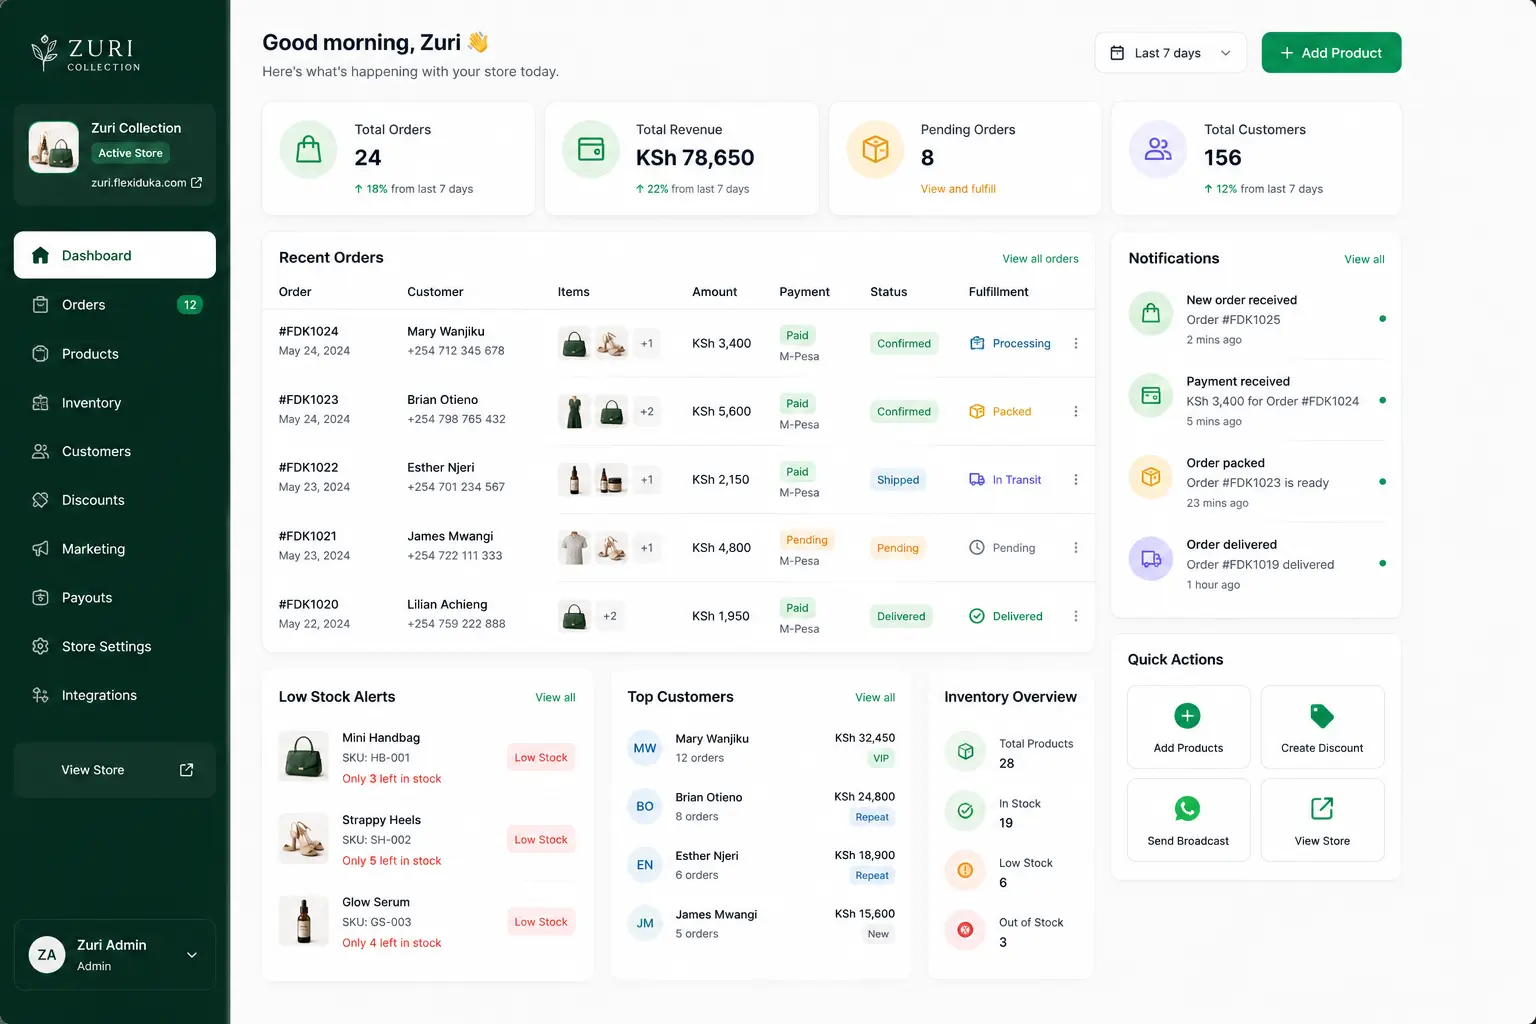
Task: Click the New order received notification icon
Action: [x=1151, y=314]
